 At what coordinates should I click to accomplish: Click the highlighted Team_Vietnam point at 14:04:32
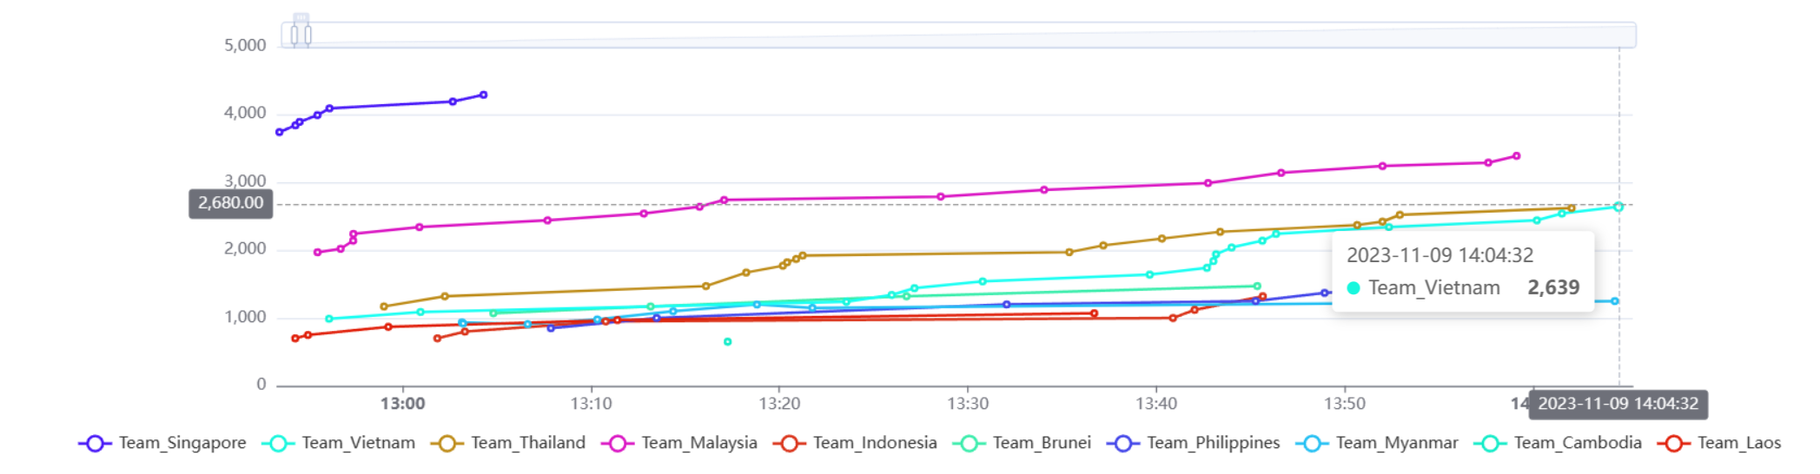tap(1618, 207)
